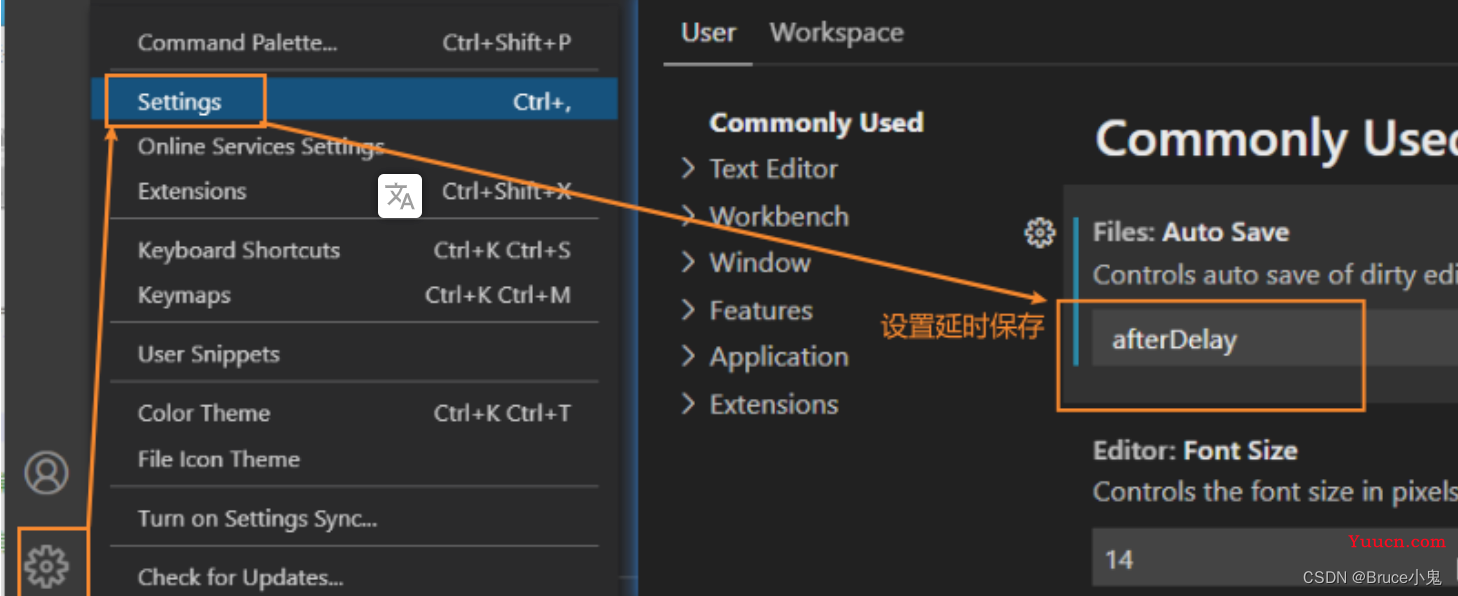Click the Files: Auto Save setting title
The height and width of the screenshot is (596, 1458).
1191,232
